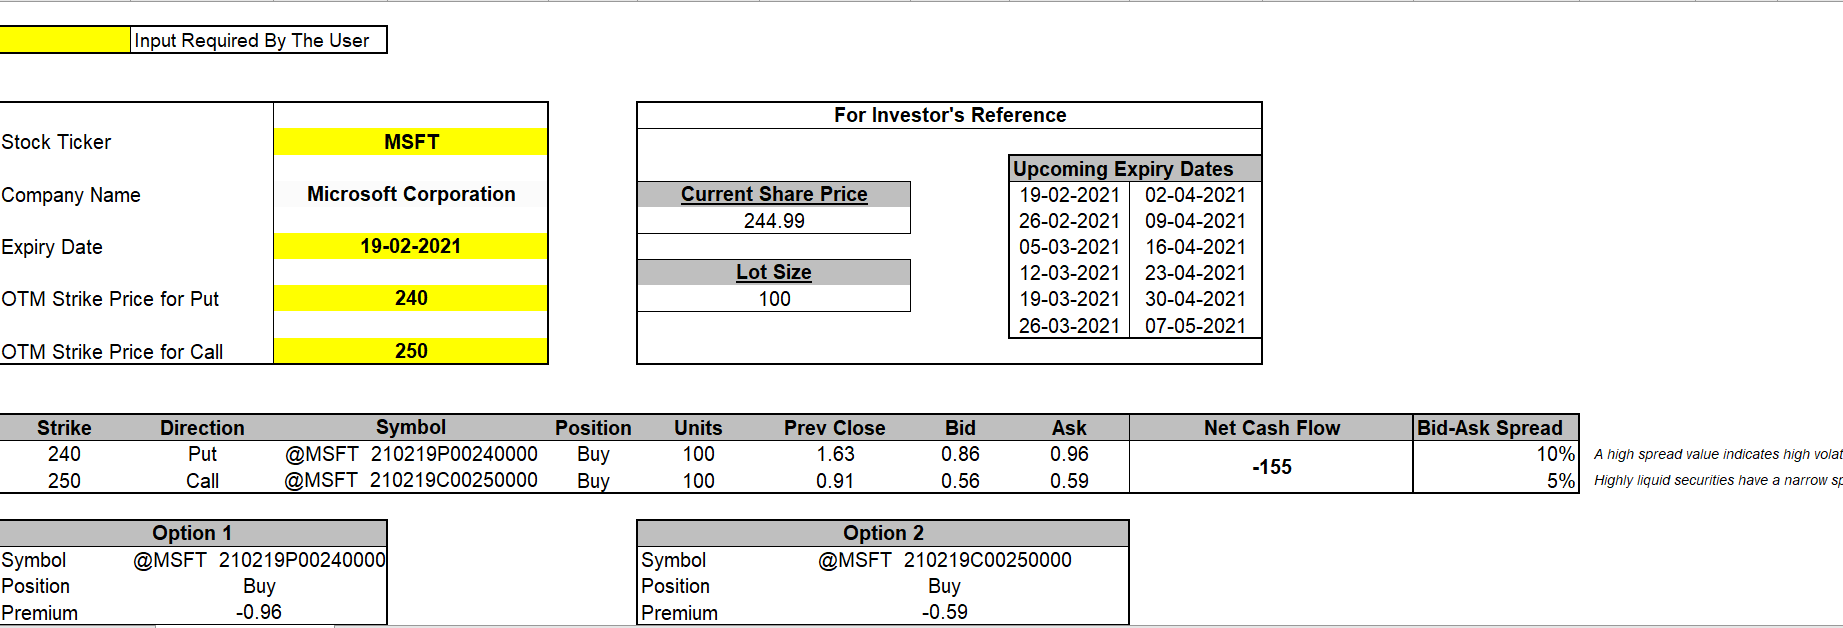Image resolution: width=1843 pixels, height=628 pixels.
Task: Click the yellow input legend color swatch
Action: pyautogui.click(x=65, y=40)
